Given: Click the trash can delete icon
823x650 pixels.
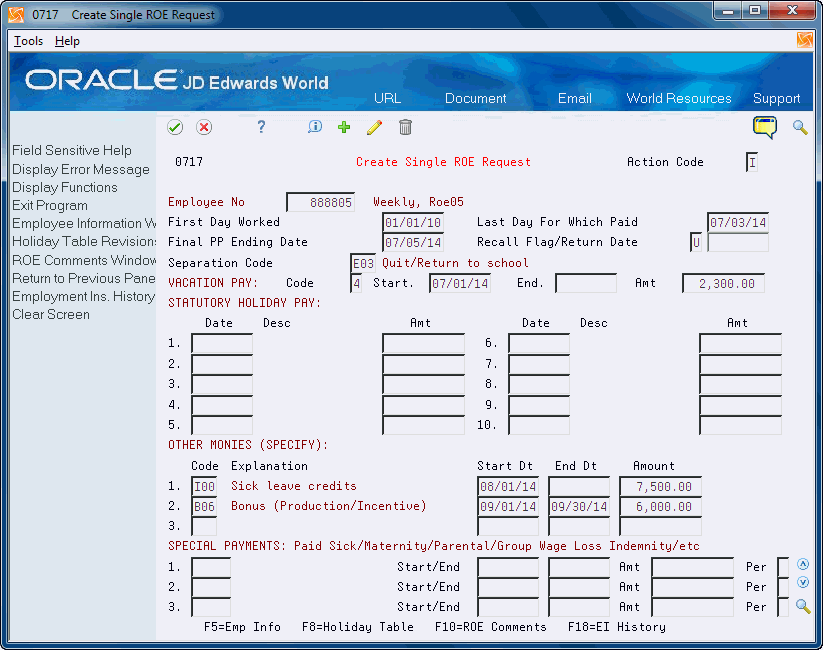Looking at the screenshot, I should click(x=405, y=127).
